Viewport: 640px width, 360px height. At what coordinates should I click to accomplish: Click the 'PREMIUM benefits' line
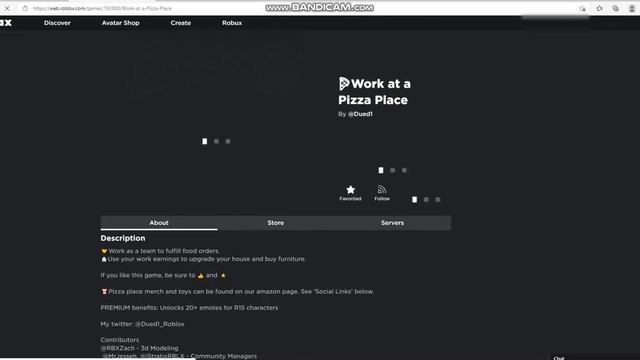click(189, 308)
